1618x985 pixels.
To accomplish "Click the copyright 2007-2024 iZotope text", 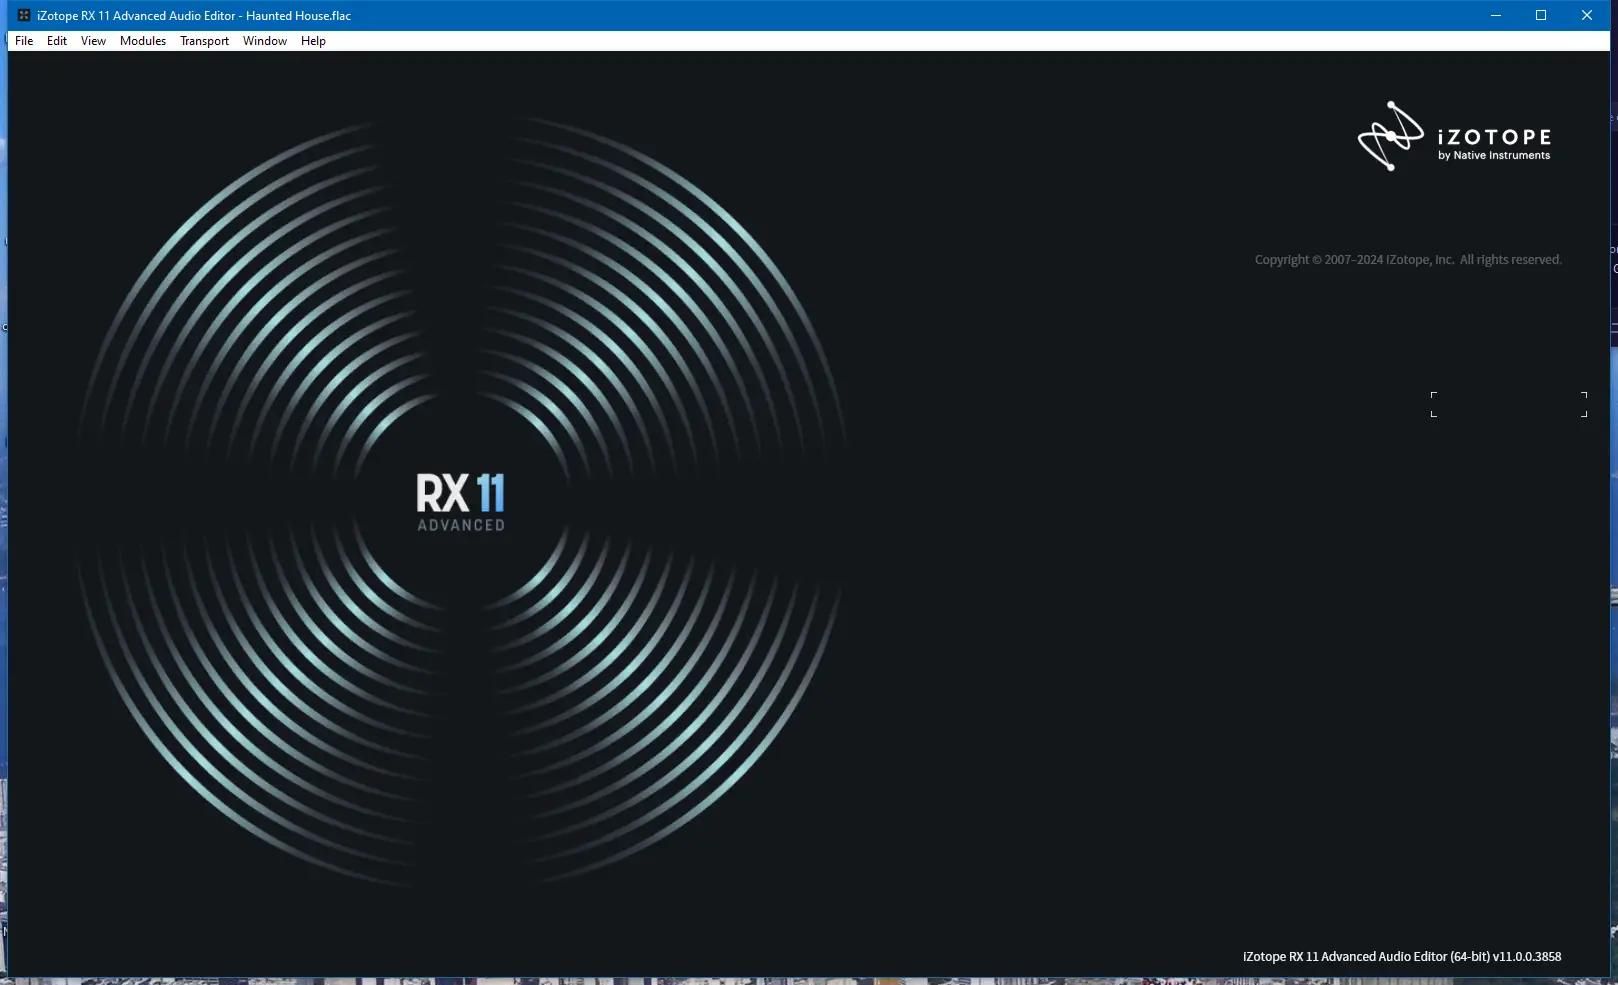I will [x=1408, y=259].
